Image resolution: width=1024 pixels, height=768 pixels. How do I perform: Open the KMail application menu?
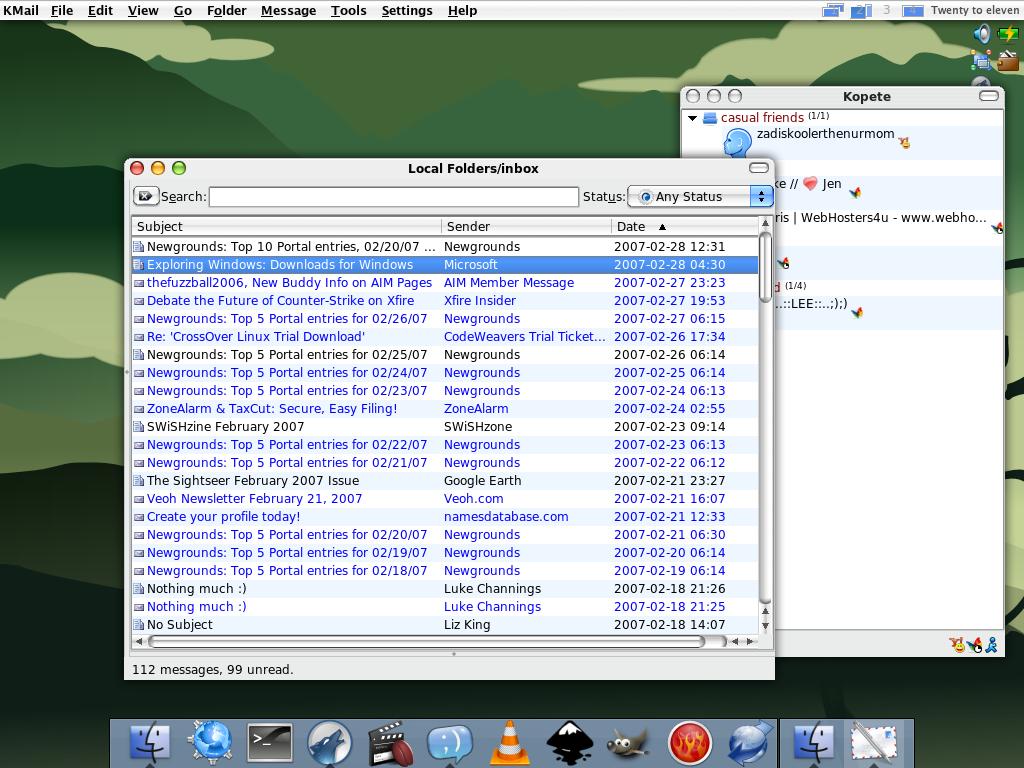click(21, 10)
